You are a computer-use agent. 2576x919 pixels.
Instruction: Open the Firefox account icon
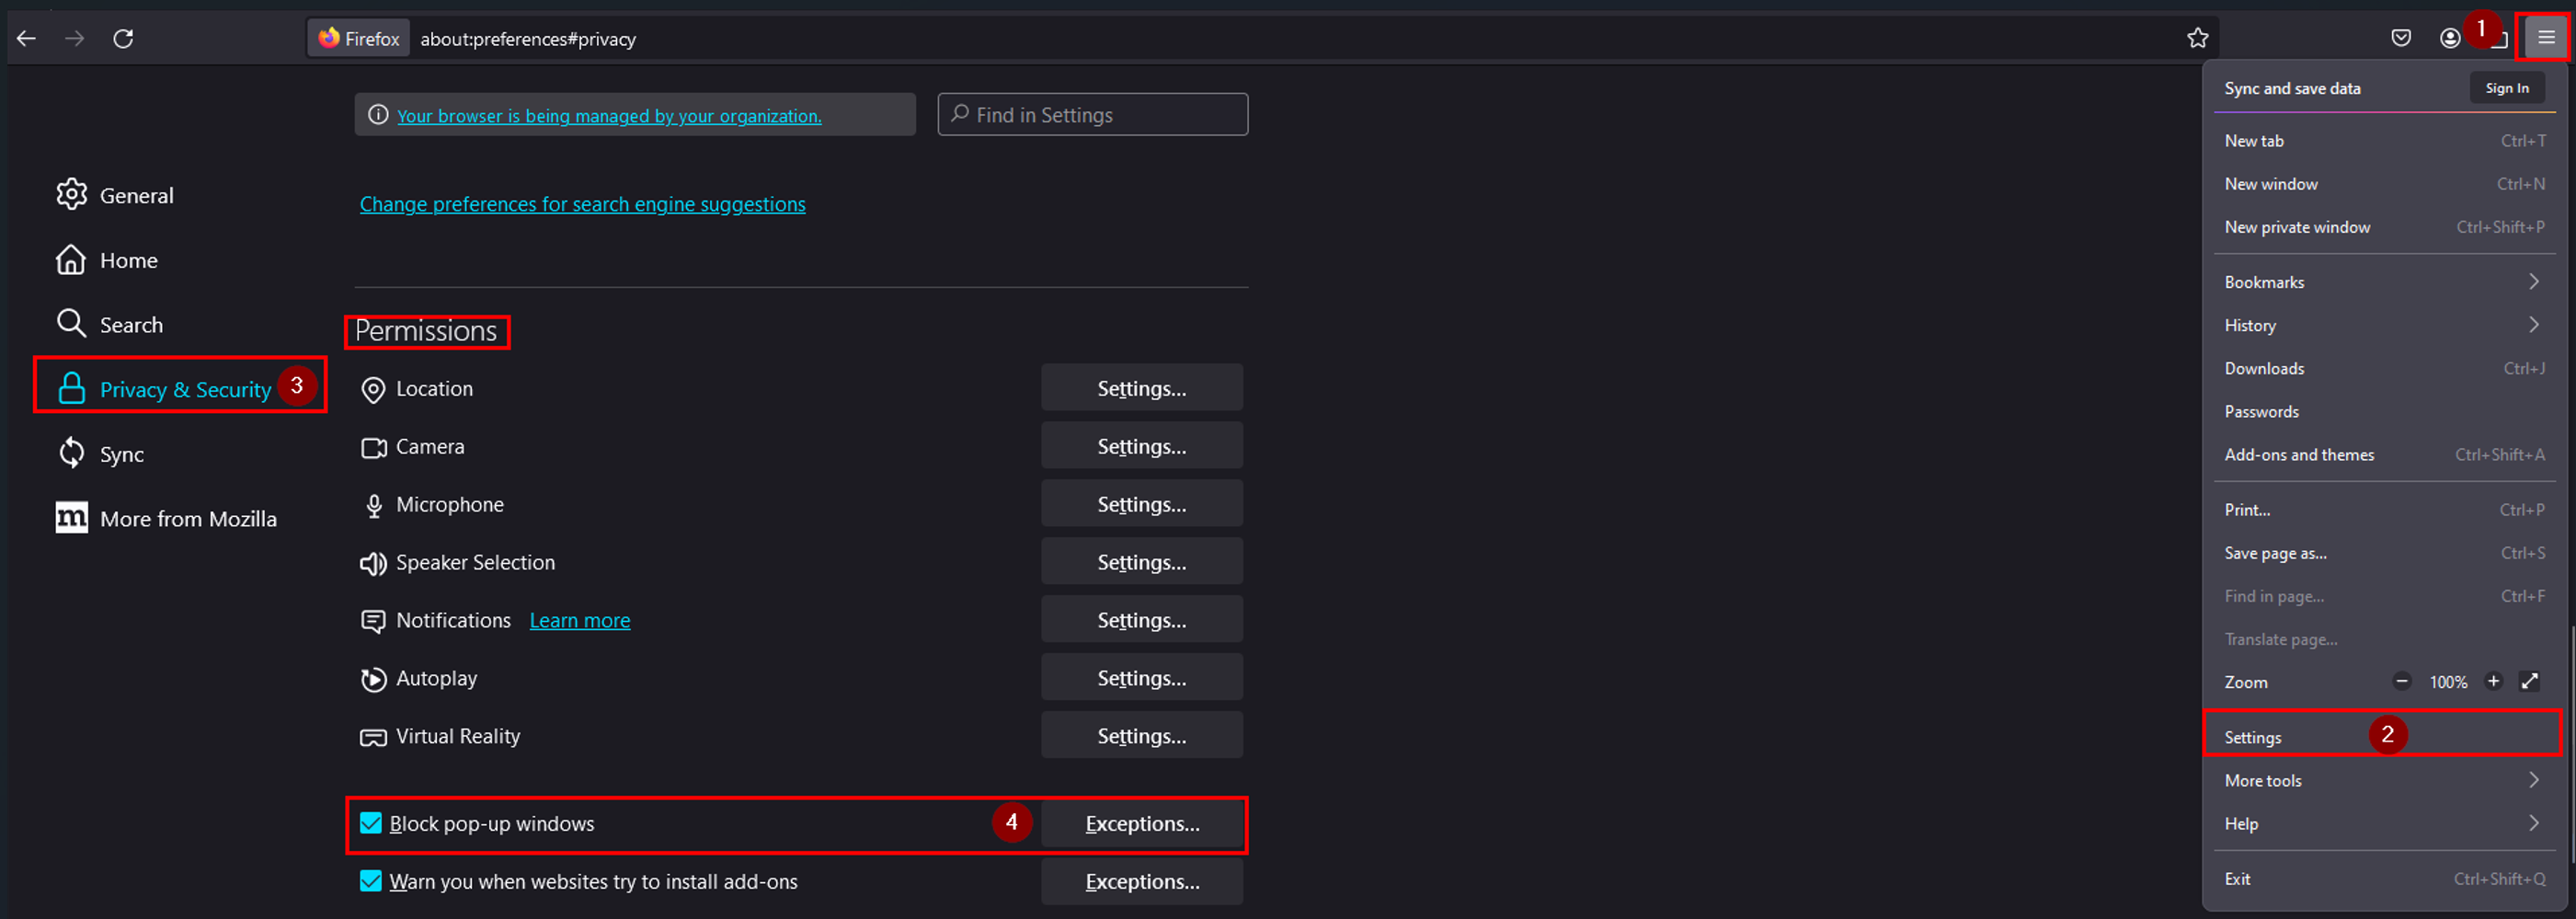(x=2450, y=38)
